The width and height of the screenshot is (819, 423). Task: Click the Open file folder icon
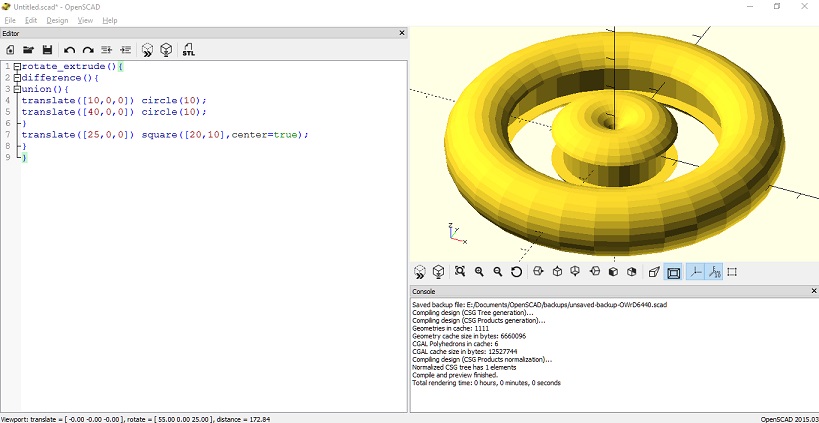coord(28,50)
